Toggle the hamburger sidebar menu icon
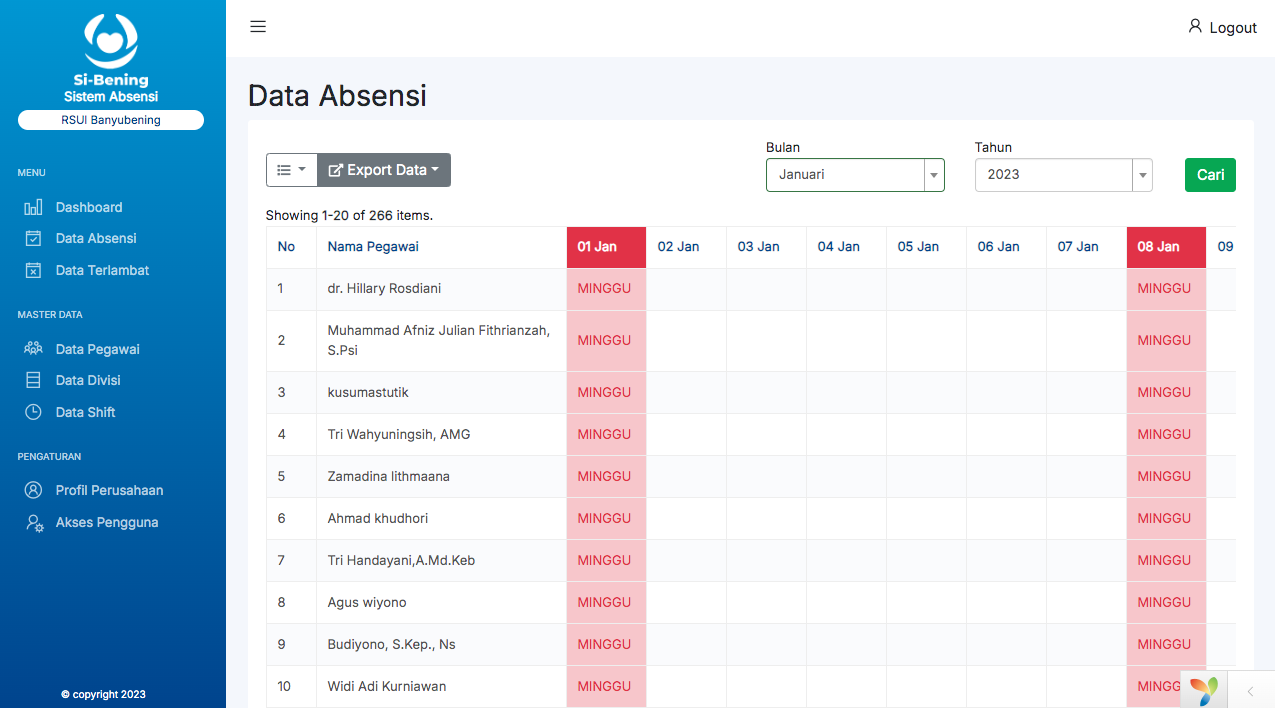This screenshot has width=1275, height=708. [x=258, y=27]
